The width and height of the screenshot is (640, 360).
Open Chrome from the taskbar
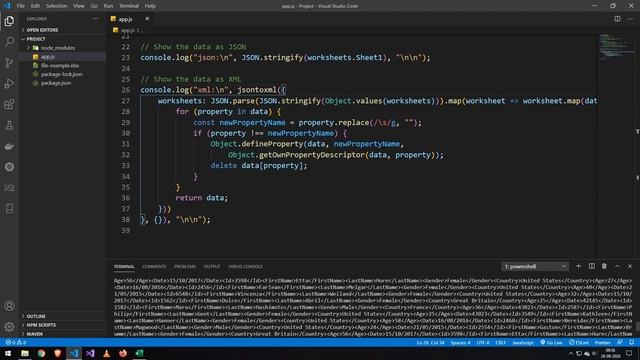pyautogui.click(x=41, y=353)
